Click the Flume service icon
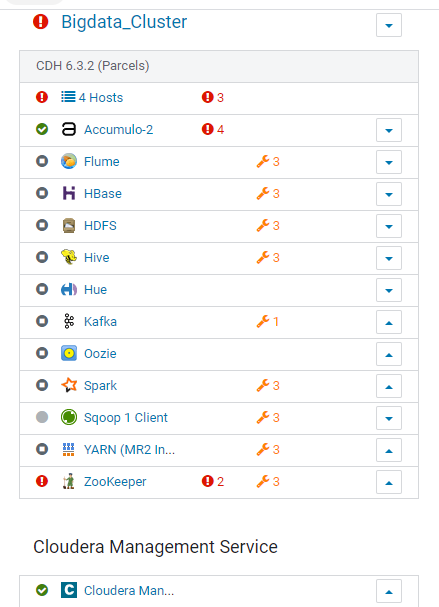Image resolution: width=439 pixels, height=607 pixels. [x=69, y=161]
